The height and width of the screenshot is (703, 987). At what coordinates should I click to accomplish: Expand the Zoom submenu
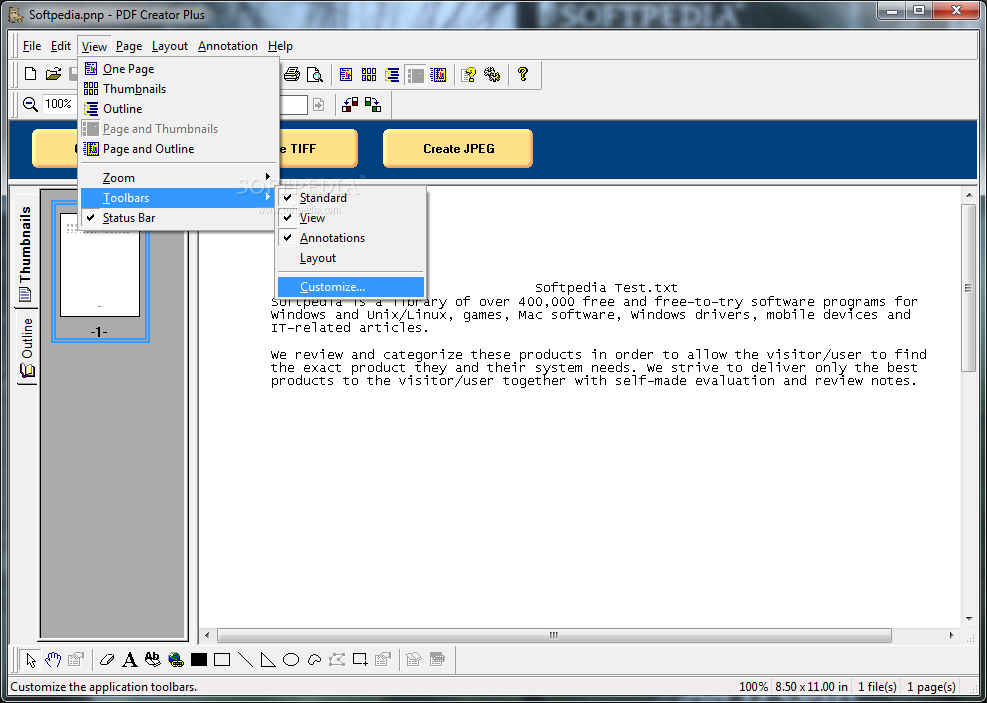(x=178, y=177)
